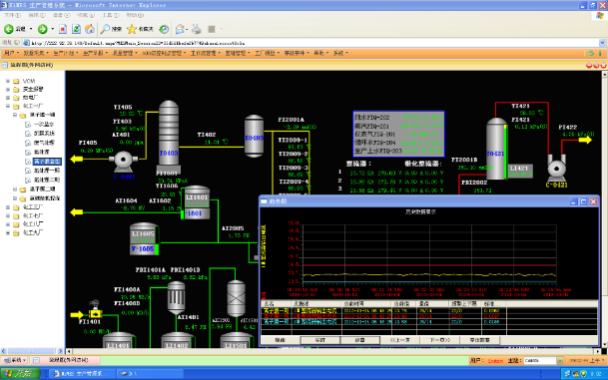Viewport: 608px width, 380px height.
Task: Open the IE 文件(F) menu
Action: 12,15
